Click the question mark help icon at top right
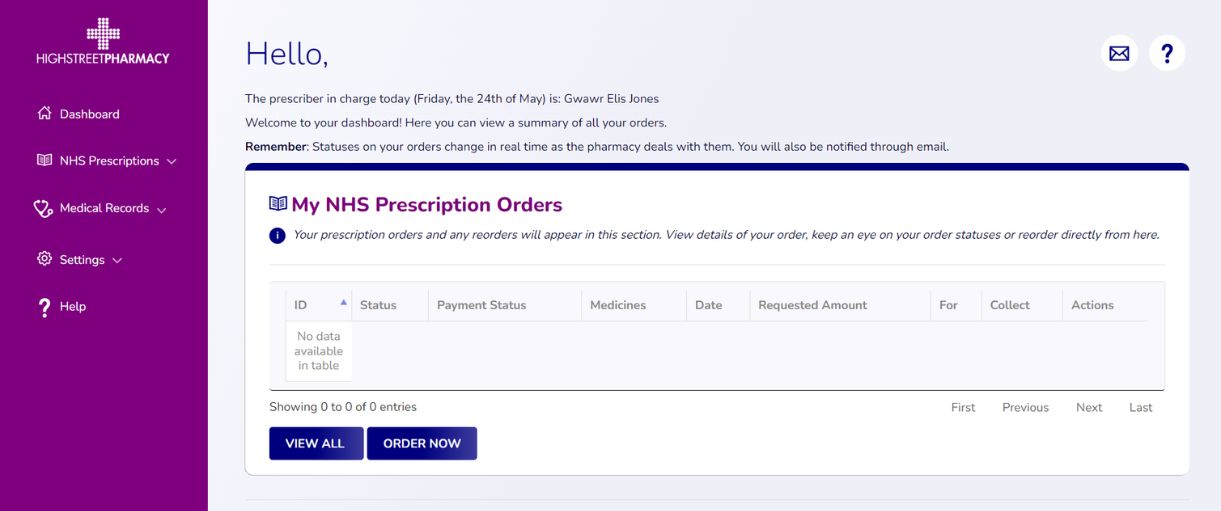The image size is (1221, 511). 1167,53
